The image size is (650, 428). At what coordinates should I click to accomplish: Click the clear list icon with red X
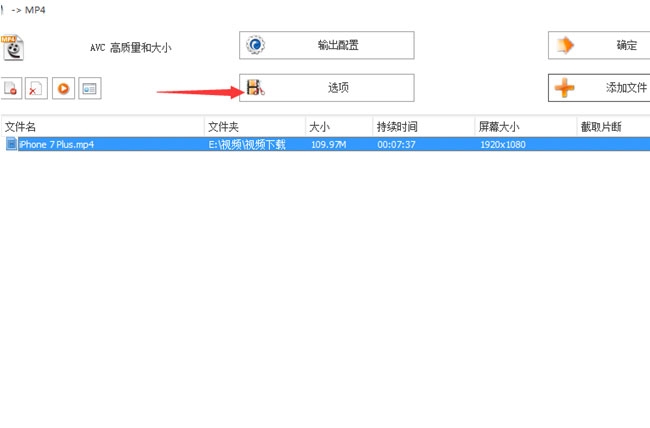(36, 88)
